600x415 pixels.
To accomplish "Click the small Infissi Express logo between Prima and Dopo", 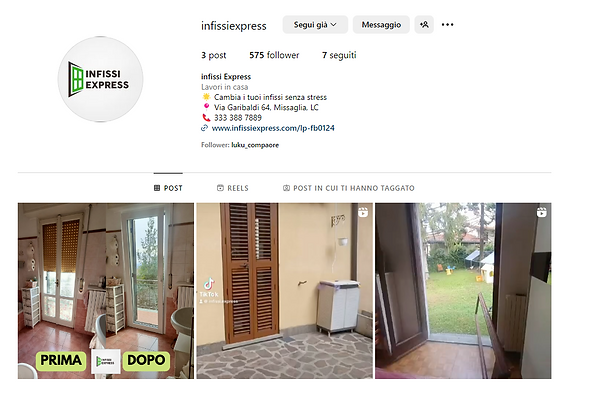I will [106, 361].
